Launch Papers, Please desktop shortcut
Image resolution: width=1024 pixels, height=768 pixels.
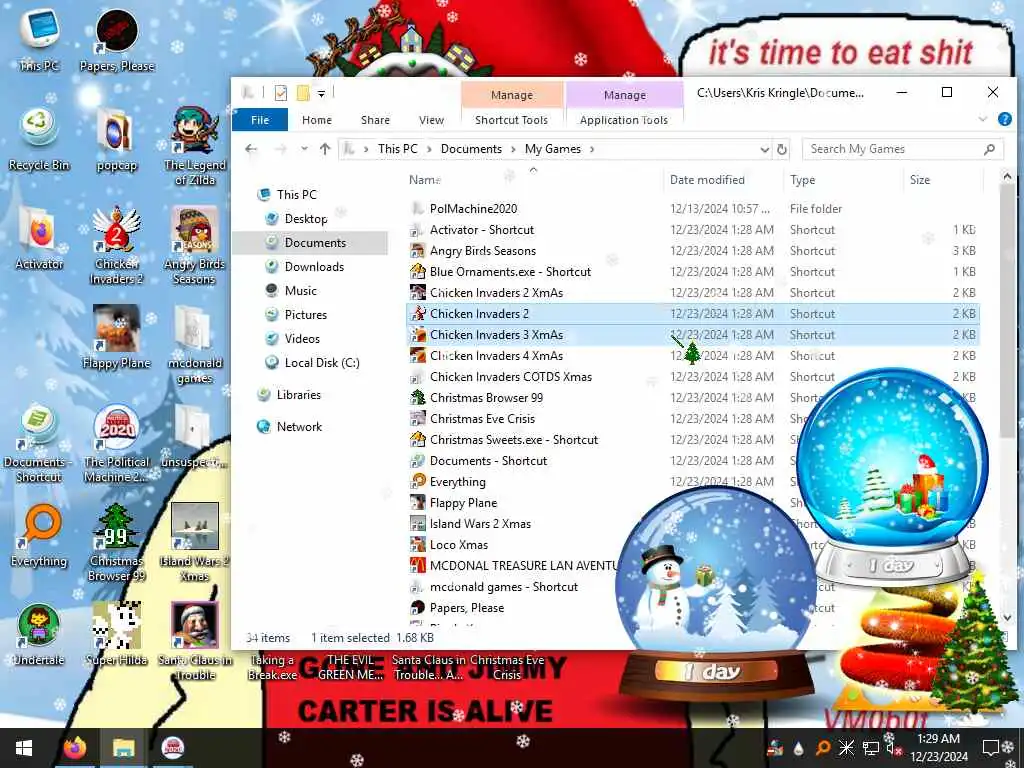tap(117, 40)
